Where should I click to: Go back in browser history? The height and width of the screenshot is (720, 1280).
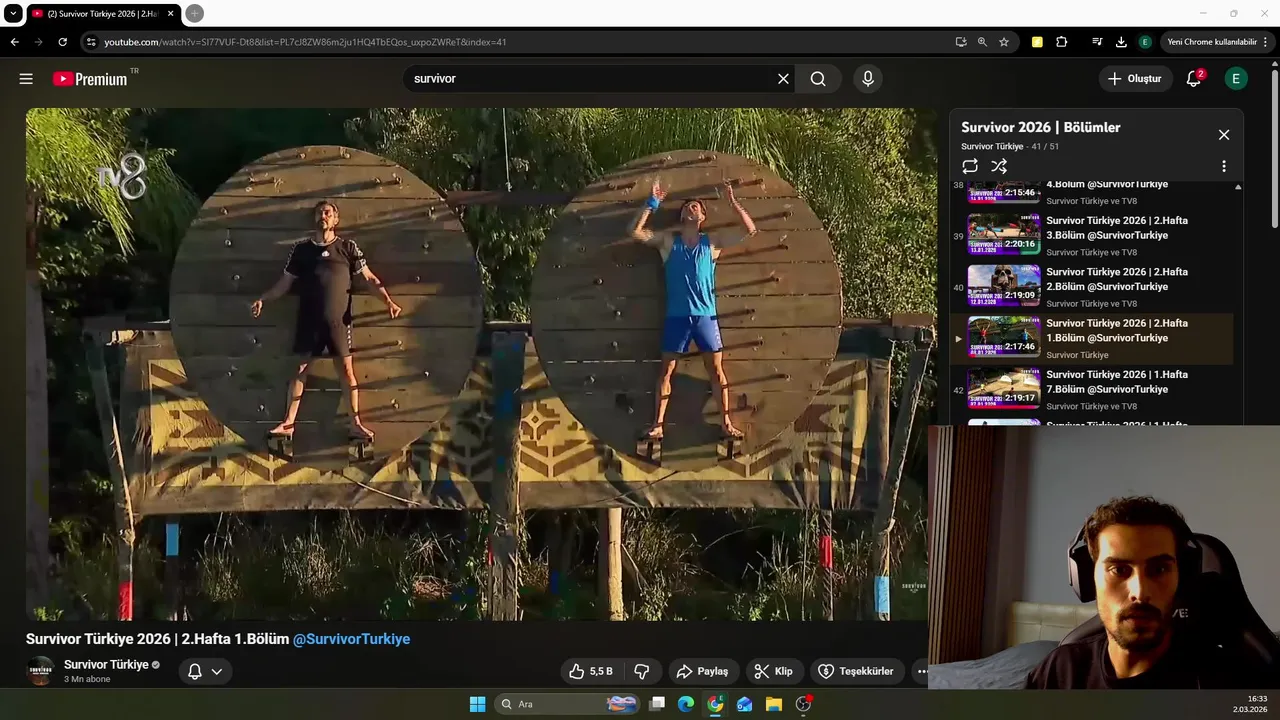[x=14, y=42]
